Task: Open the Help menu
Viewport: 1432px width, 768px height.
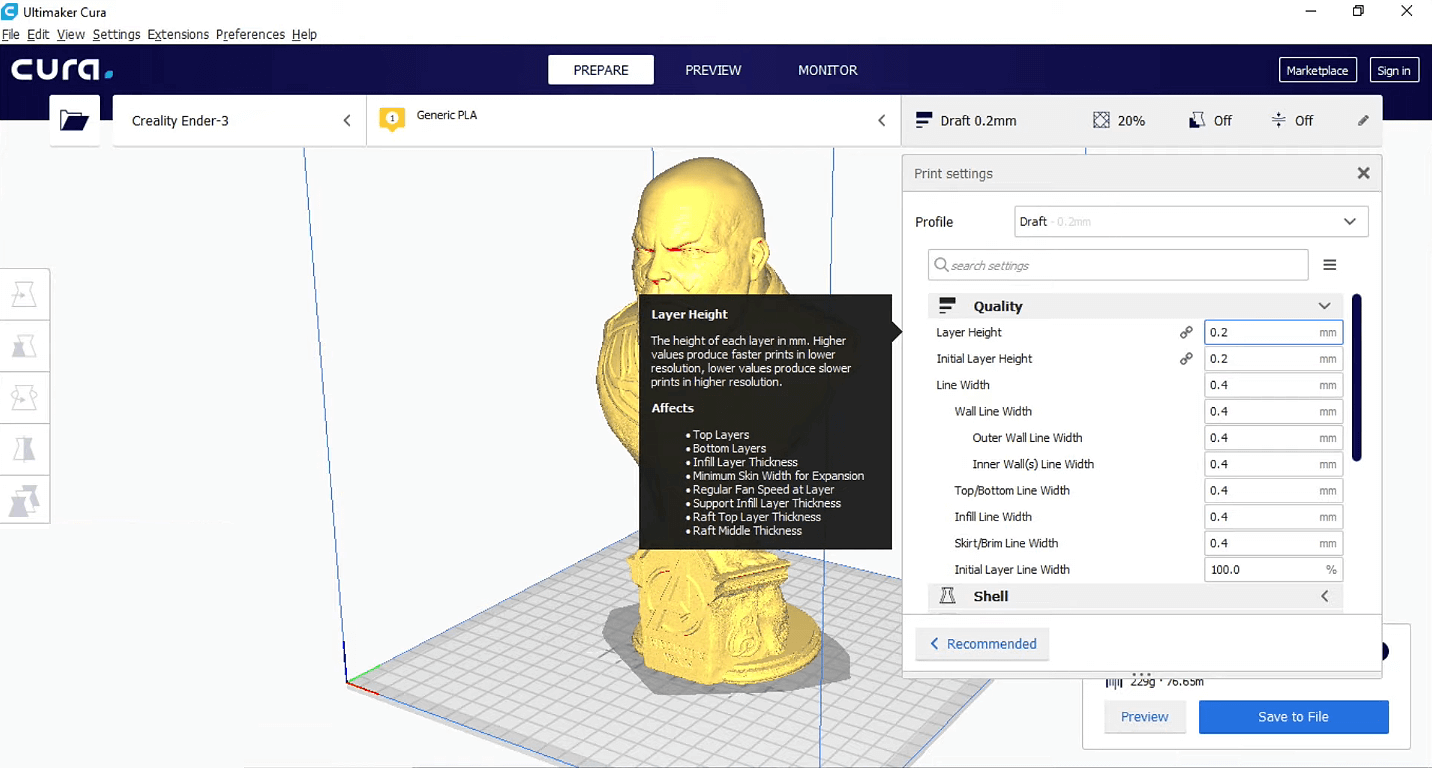Action: (x=304, y=34)
